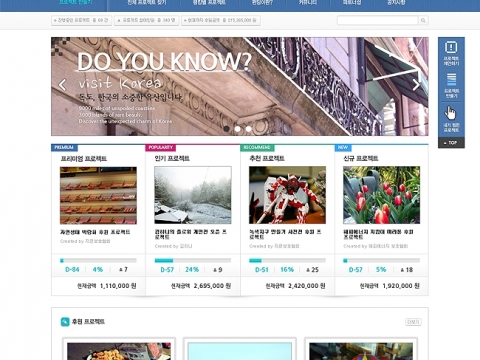This screenshot has width=480, height=360.
Task: Click the 24% funding progress bar
Action: 193,260
